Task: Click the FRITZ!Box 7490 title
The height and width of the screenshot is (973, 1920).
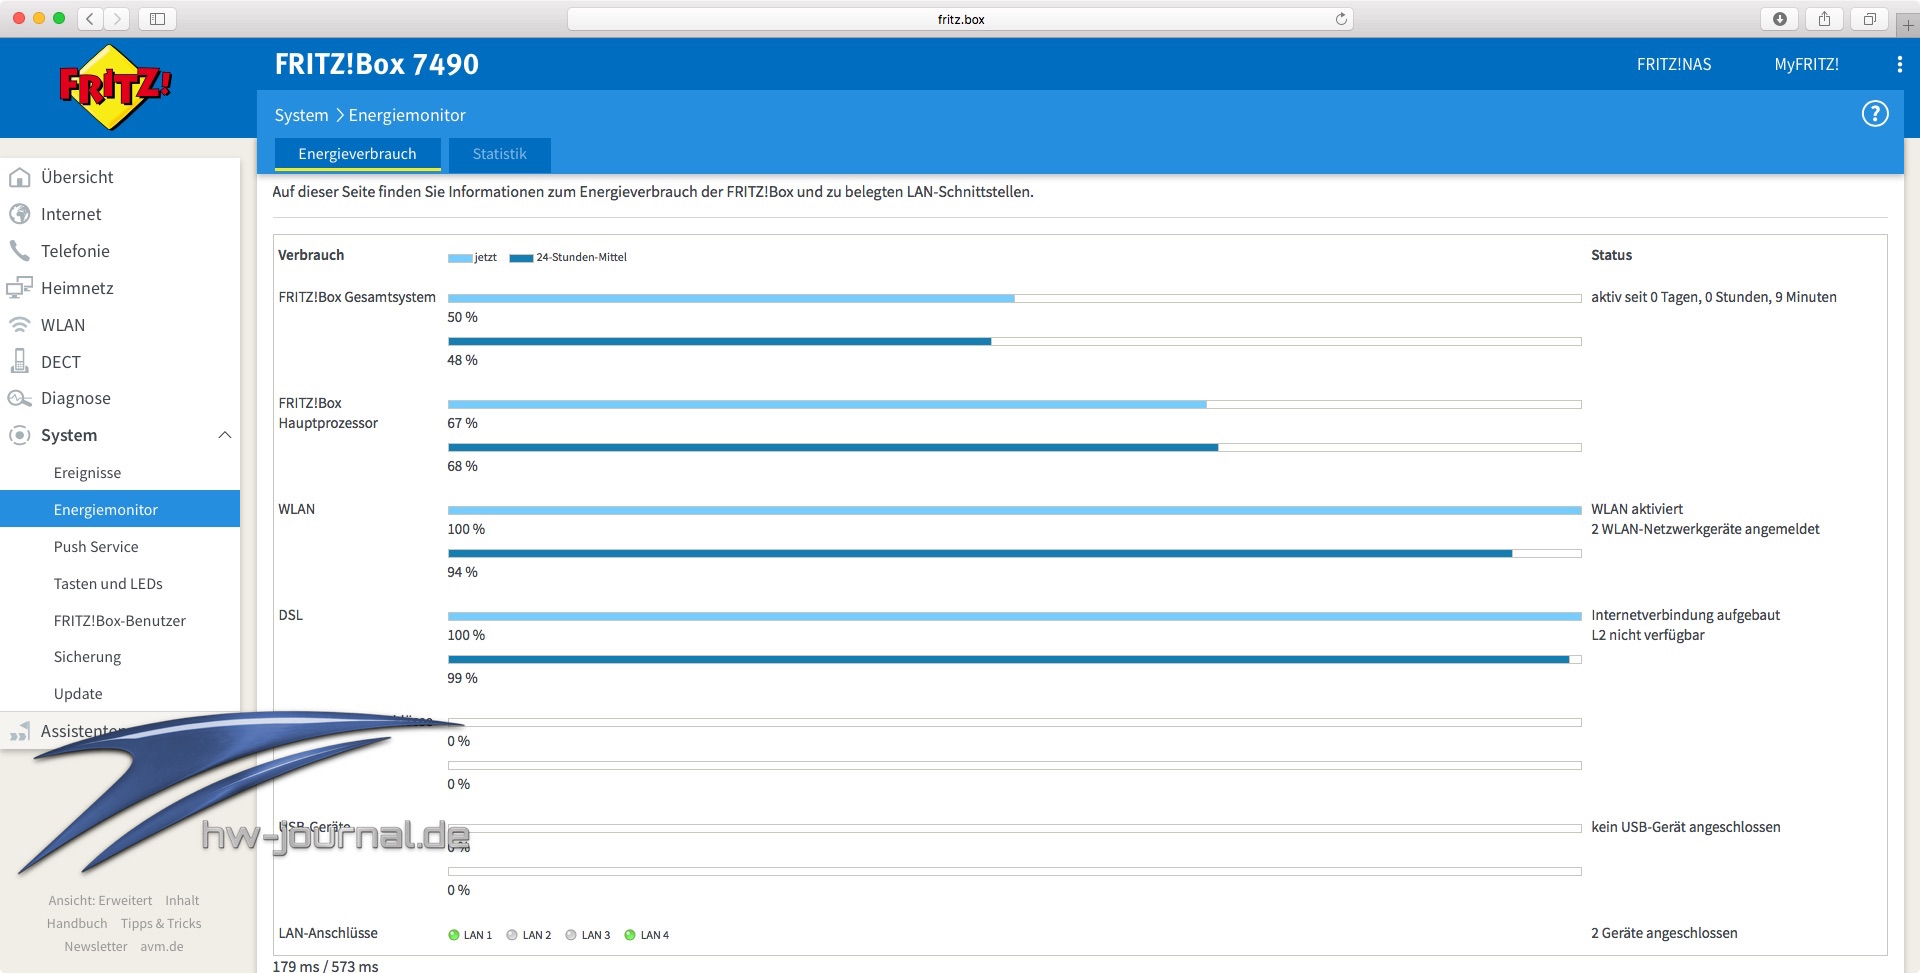Action: [x=377, y=64]
